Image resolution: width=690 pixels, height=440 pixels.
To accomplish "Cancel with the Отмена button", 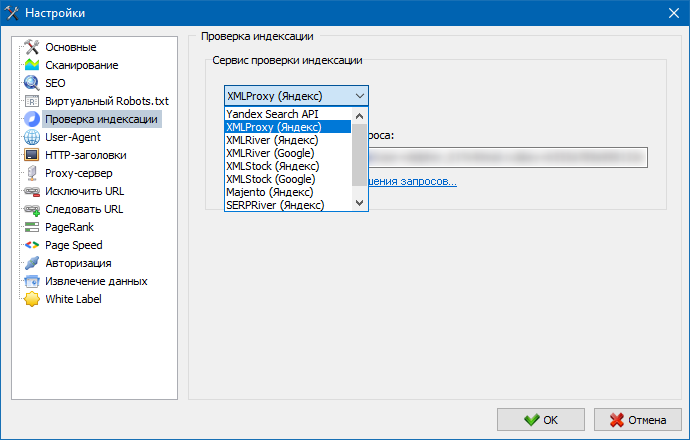I will pyautogui.click(x=638, y=420).
